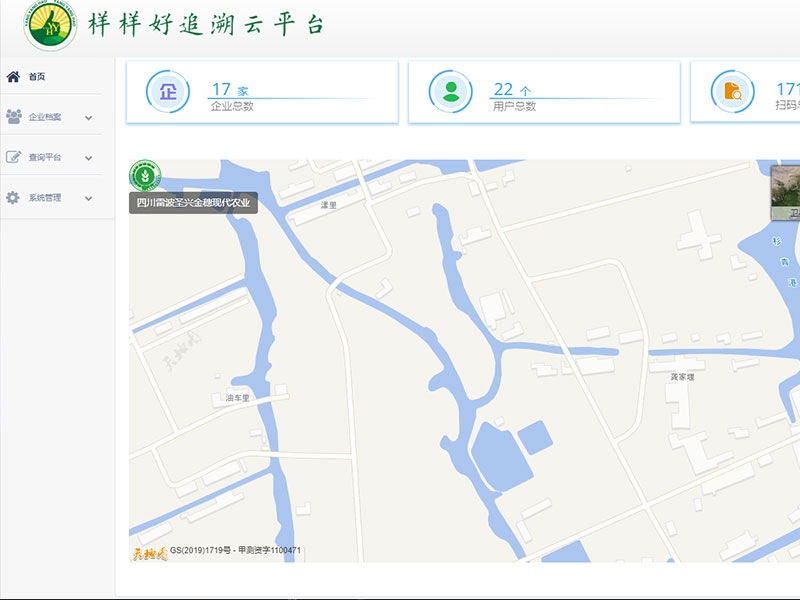Click the edit icon for 查询平台
The image size is (800, 600).
pos(13,157)
